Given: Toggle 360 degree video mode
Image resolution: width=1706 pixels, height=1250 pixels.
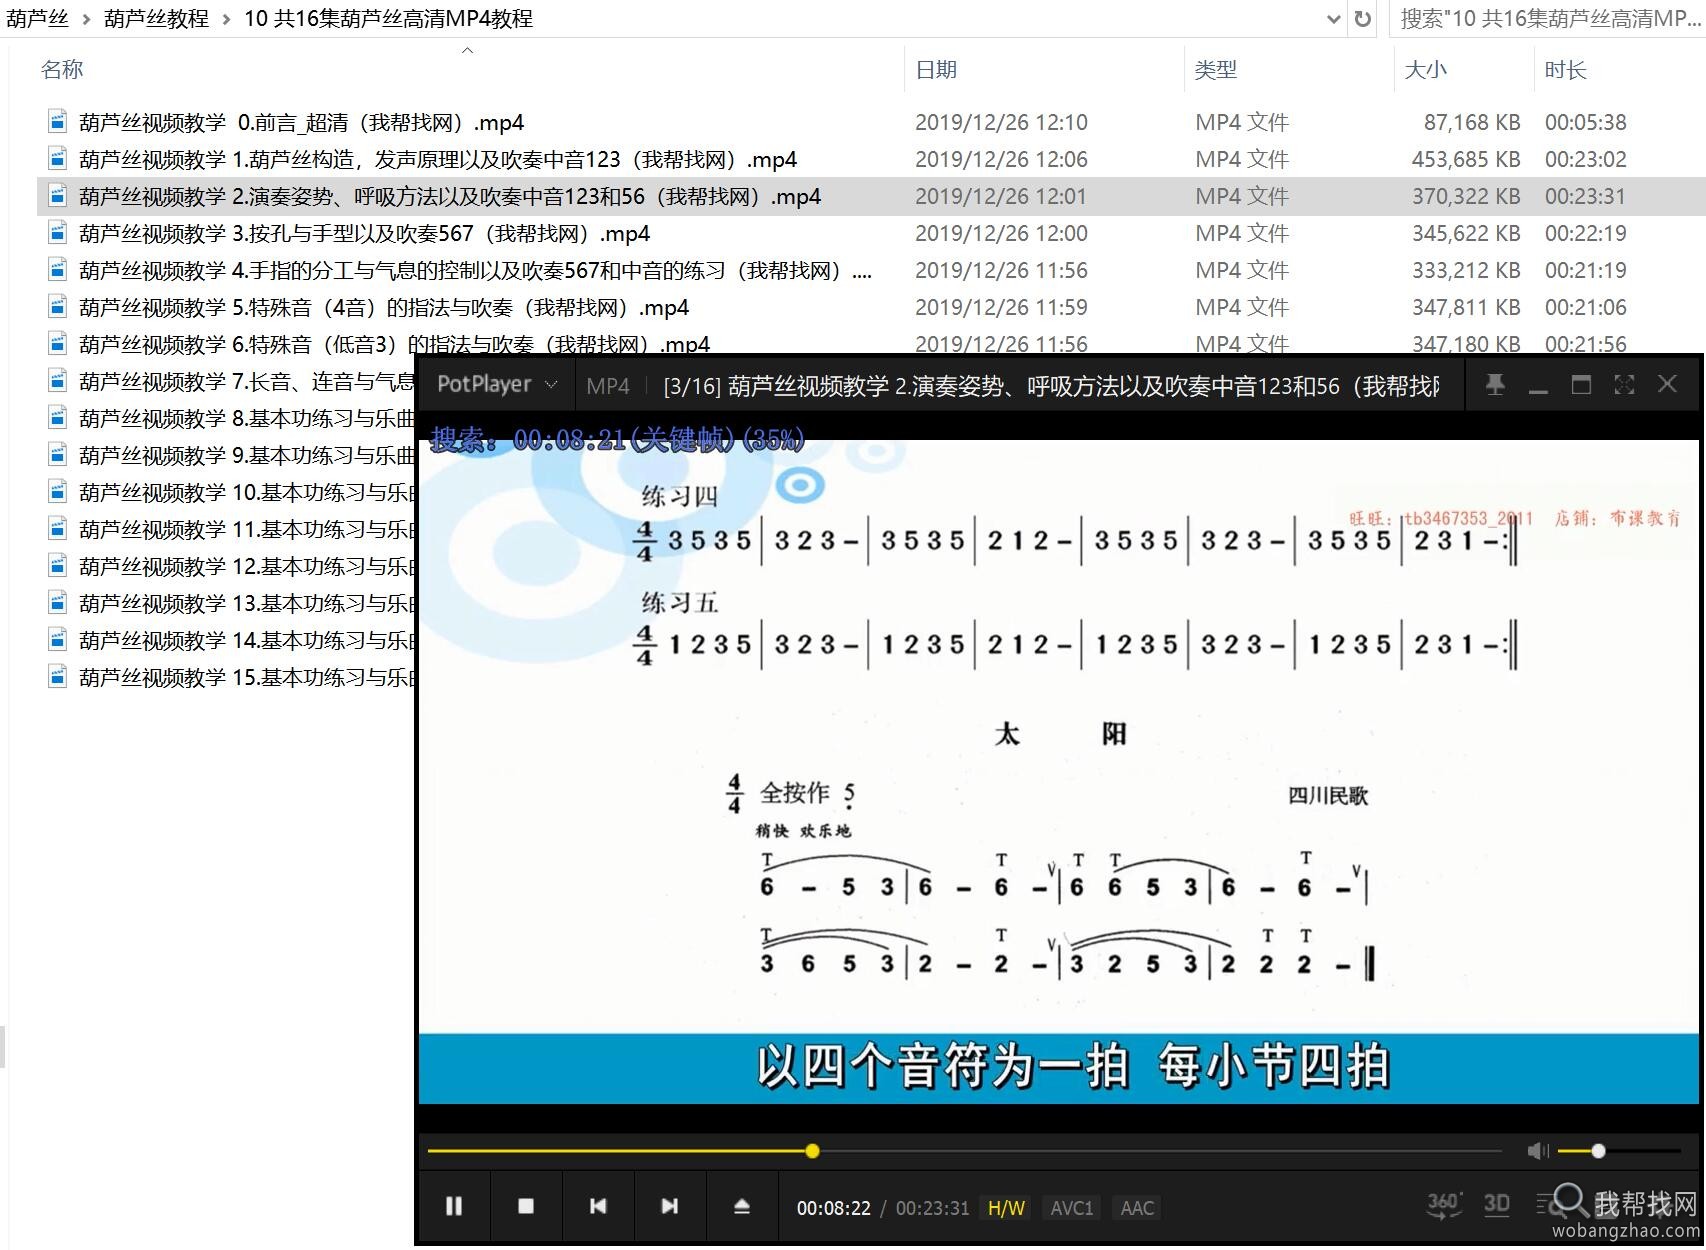Looking at the screenshot, I should click(x=1443, y=1204).
